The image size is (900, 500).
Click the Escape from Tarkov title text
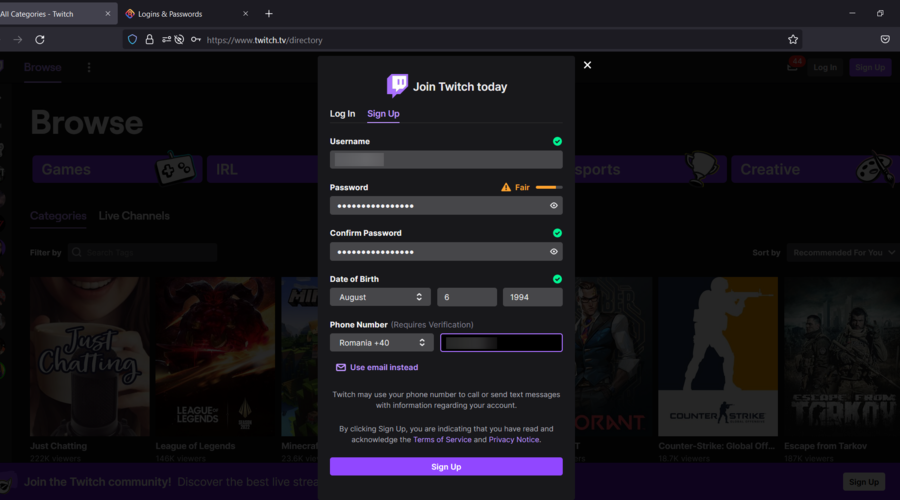(x=825, y=446)
